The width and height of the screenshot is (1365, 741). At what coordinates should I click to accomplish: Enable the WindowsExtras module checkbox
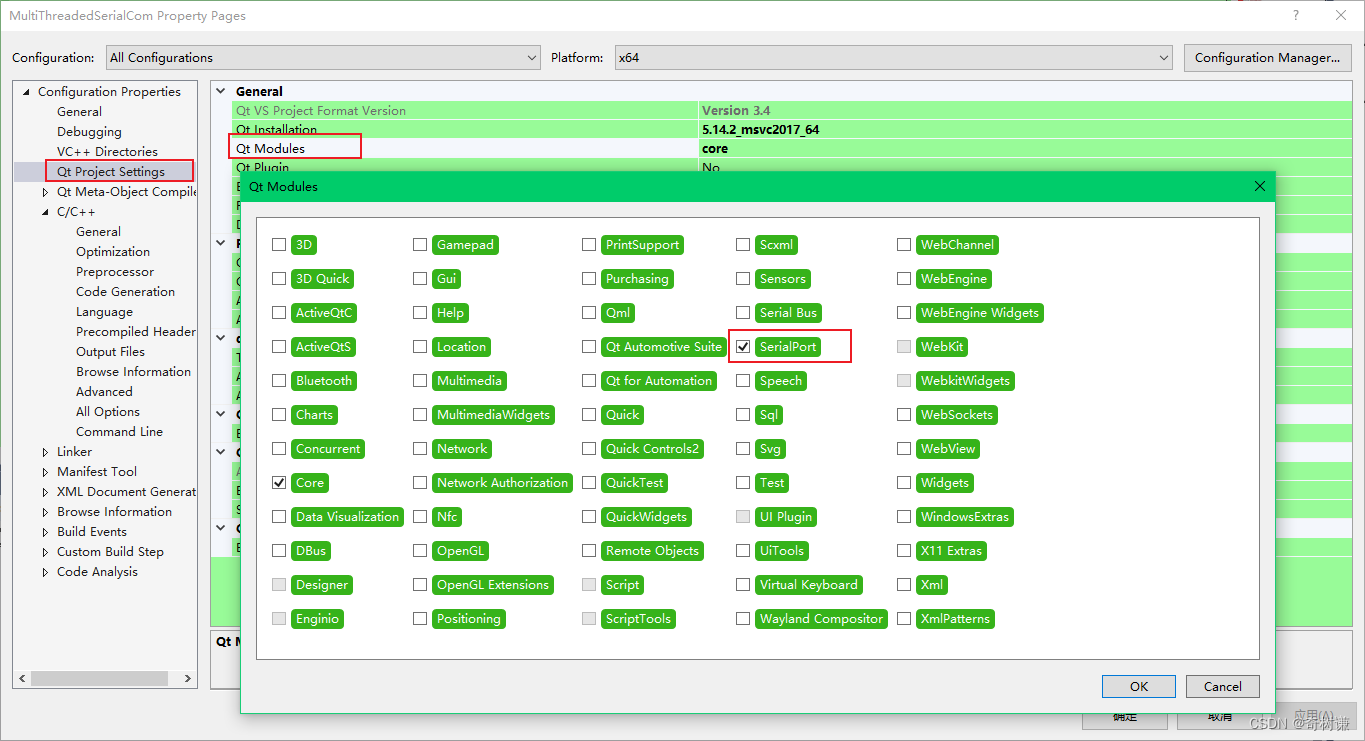(904, 517)
